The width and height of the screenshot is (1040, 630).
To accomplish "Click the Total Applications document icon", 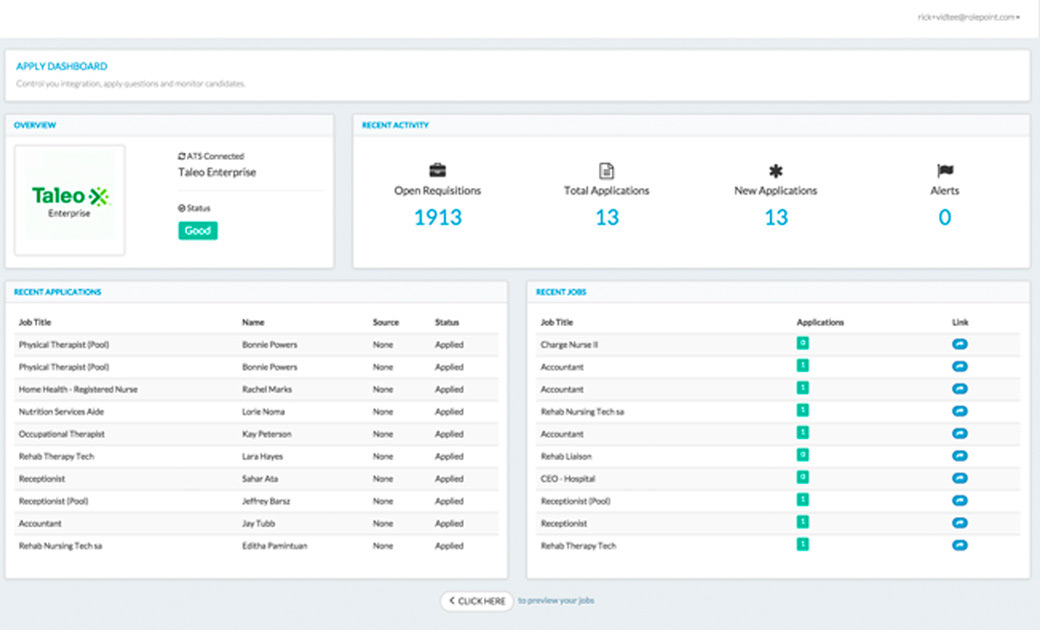I will [606, 171].
